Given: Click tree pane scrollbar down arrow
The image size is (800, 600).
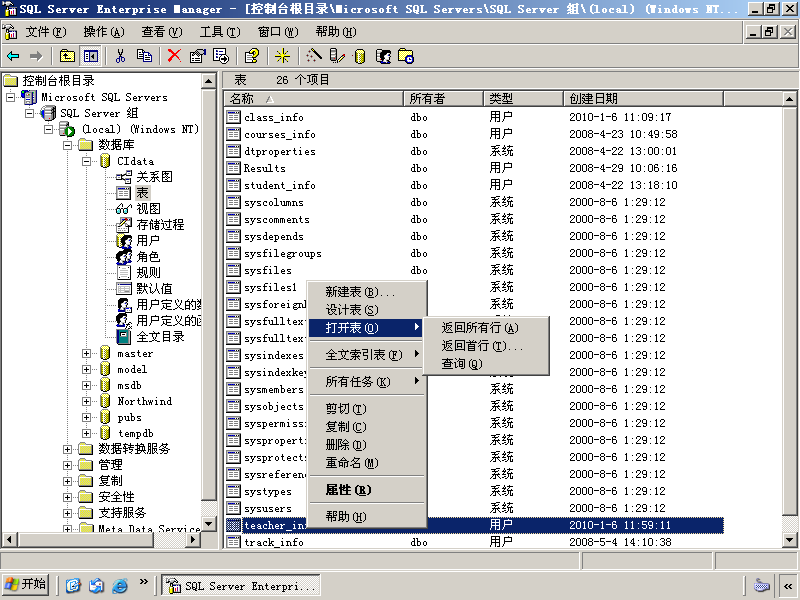Looking at the screenshot, I should click(209, 524).
